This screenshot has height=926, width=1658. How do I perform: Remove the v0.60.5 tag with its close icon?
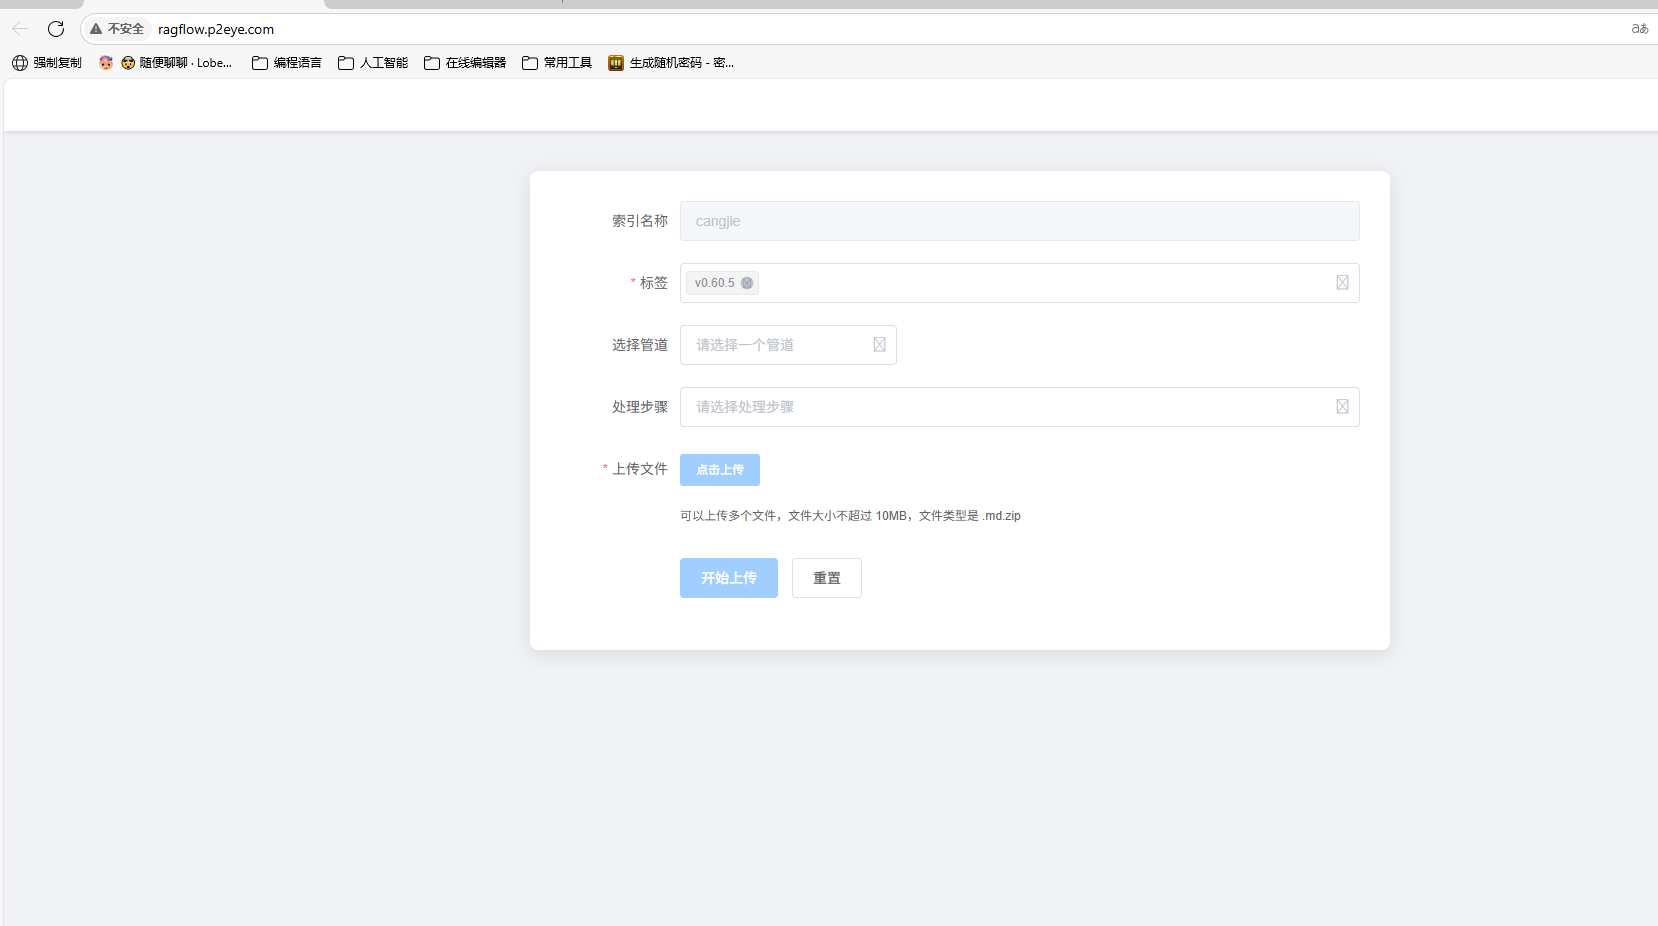(747, 283)
